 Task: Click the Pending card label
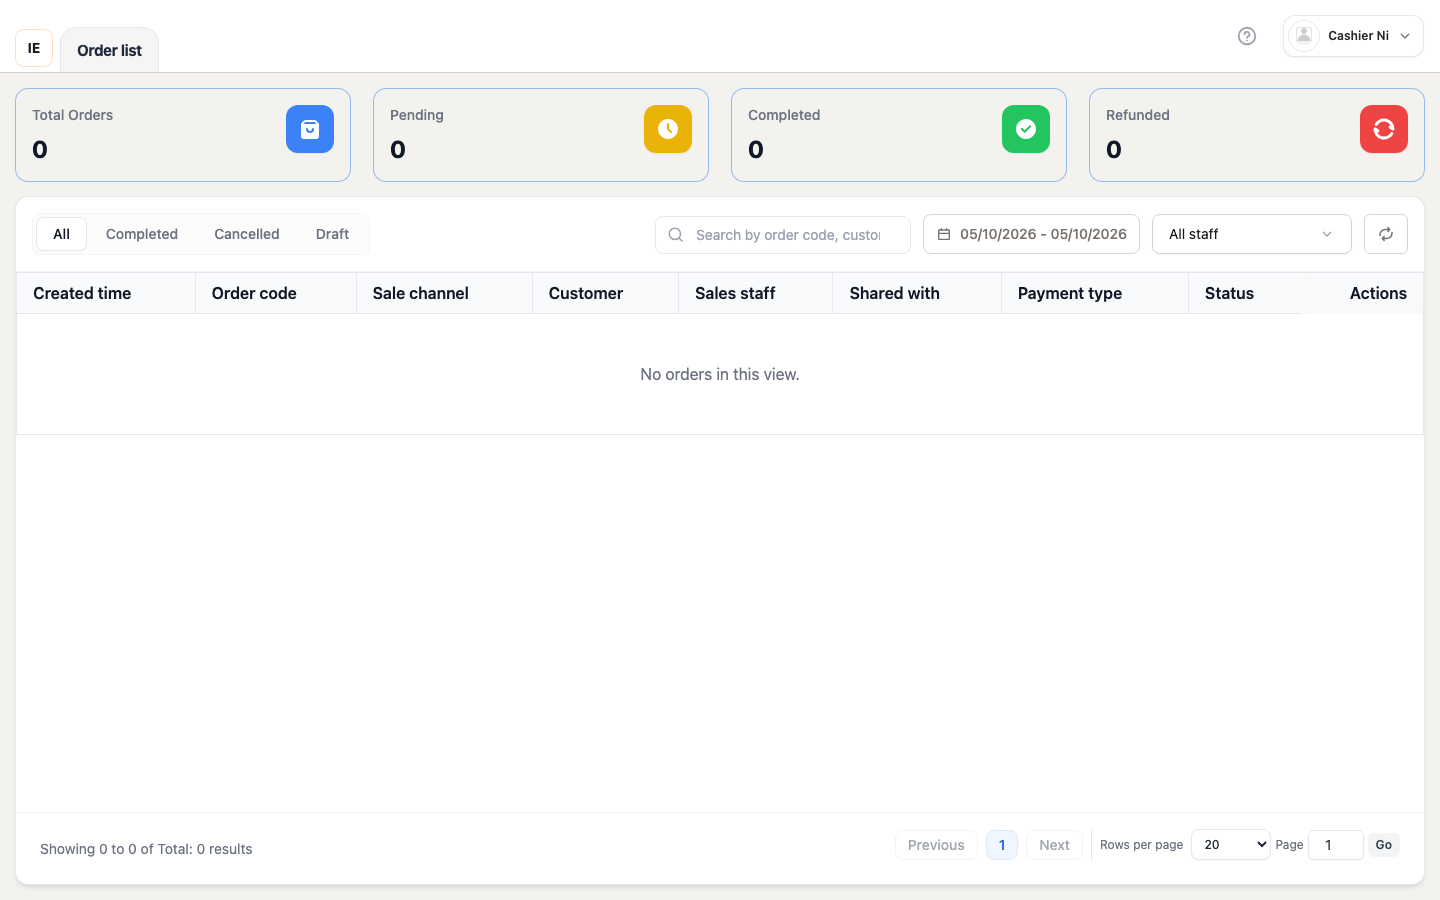[x=417, y=115]
